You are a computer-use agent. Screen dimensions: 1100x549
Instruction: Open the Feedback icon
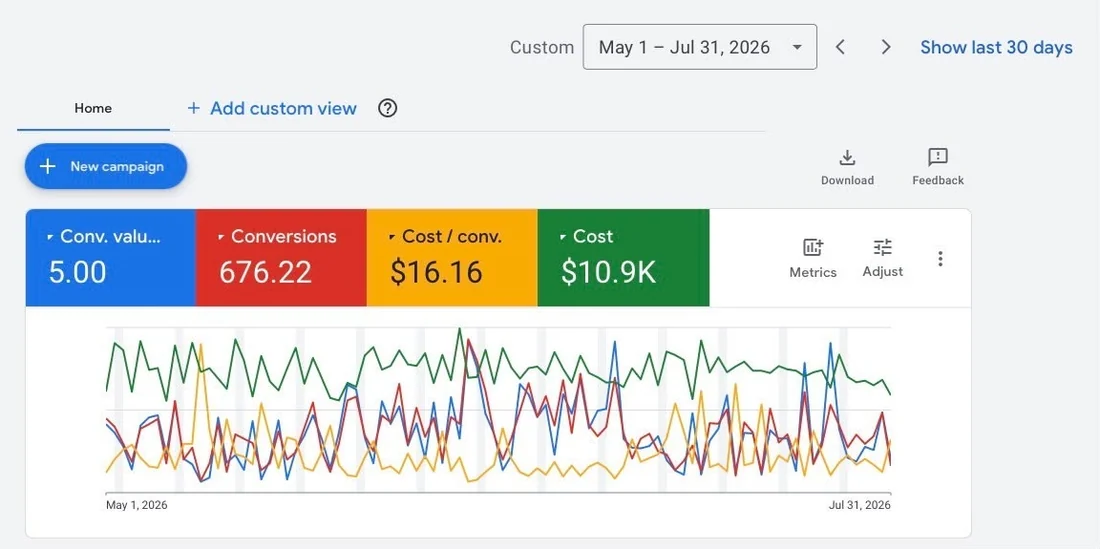pyautogui.click(x=938, y=167)
